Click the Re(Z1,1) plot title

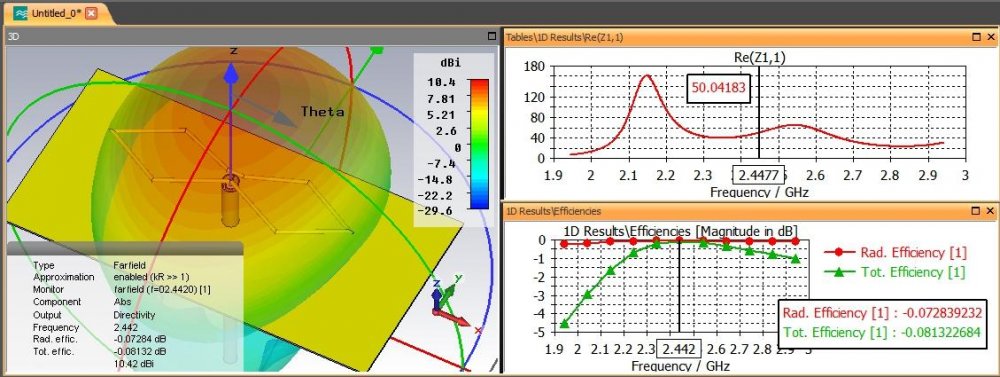[760, 57]
